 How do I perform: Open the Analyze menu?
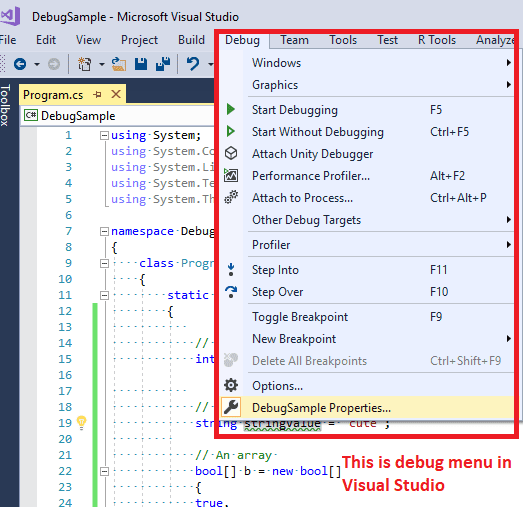(x=495, y=40)
